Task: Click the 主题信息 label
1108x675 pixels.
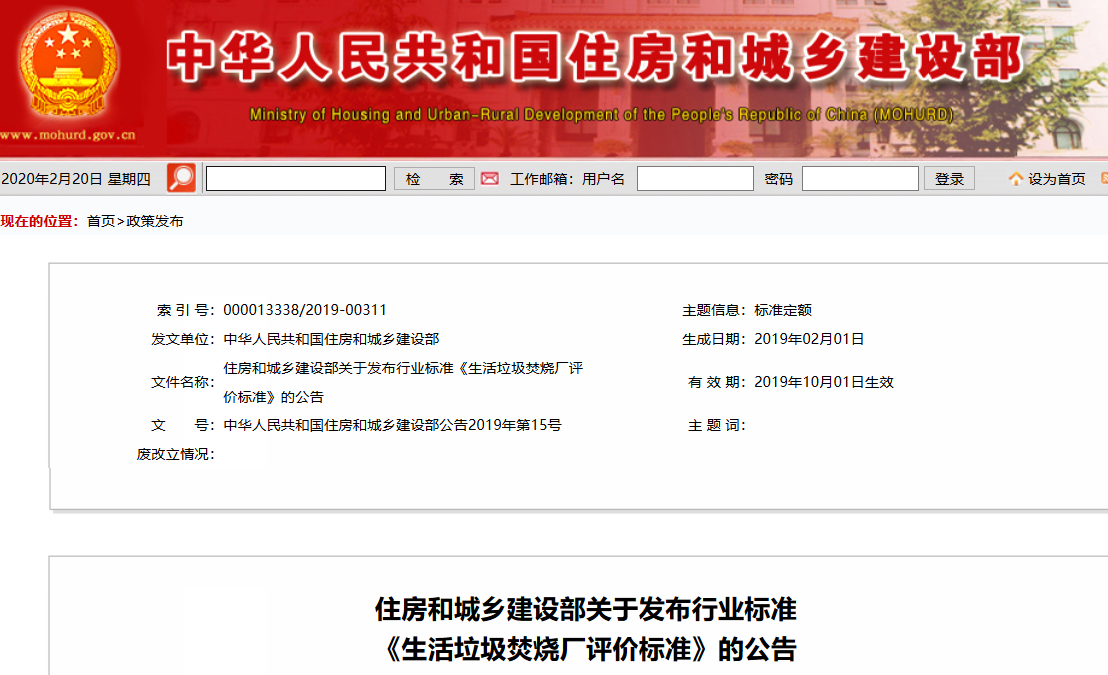Action: [x=714, y=310]
